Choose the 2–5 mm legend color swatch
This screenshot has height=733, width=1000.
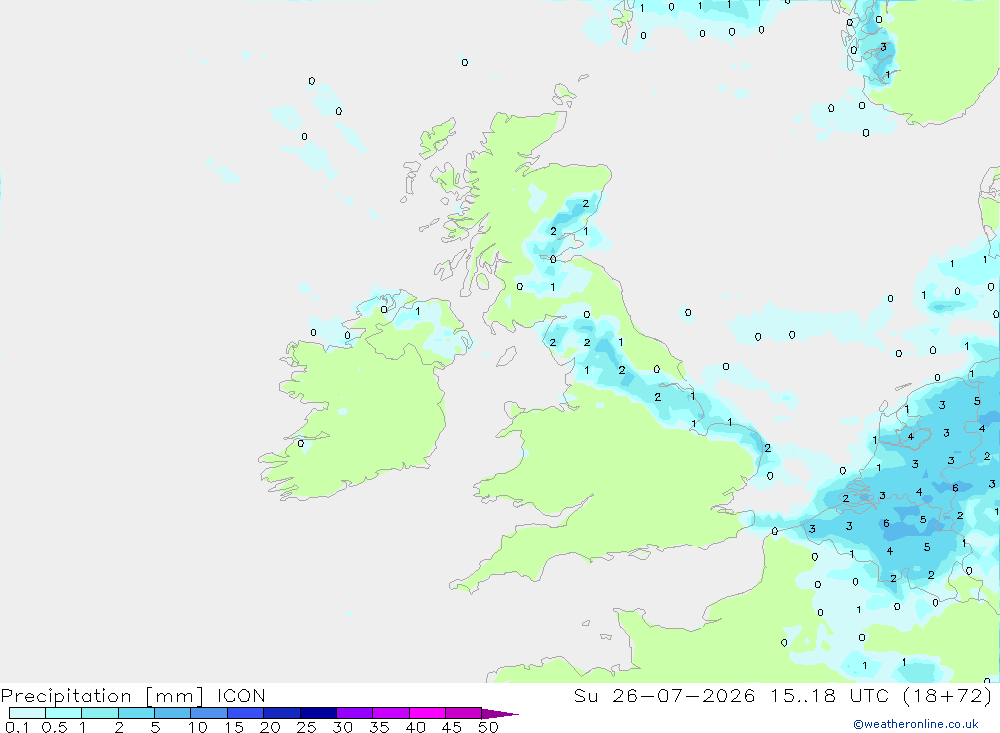click(136, 713)
